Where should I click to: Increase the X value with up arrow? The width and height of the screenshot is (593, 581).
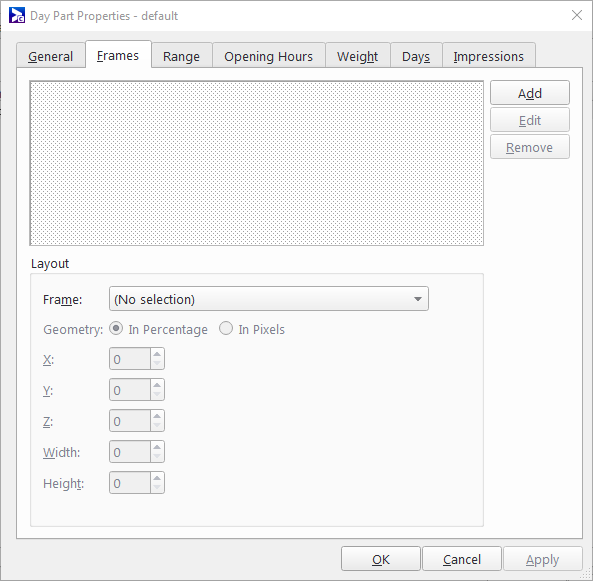pos(157,354)
